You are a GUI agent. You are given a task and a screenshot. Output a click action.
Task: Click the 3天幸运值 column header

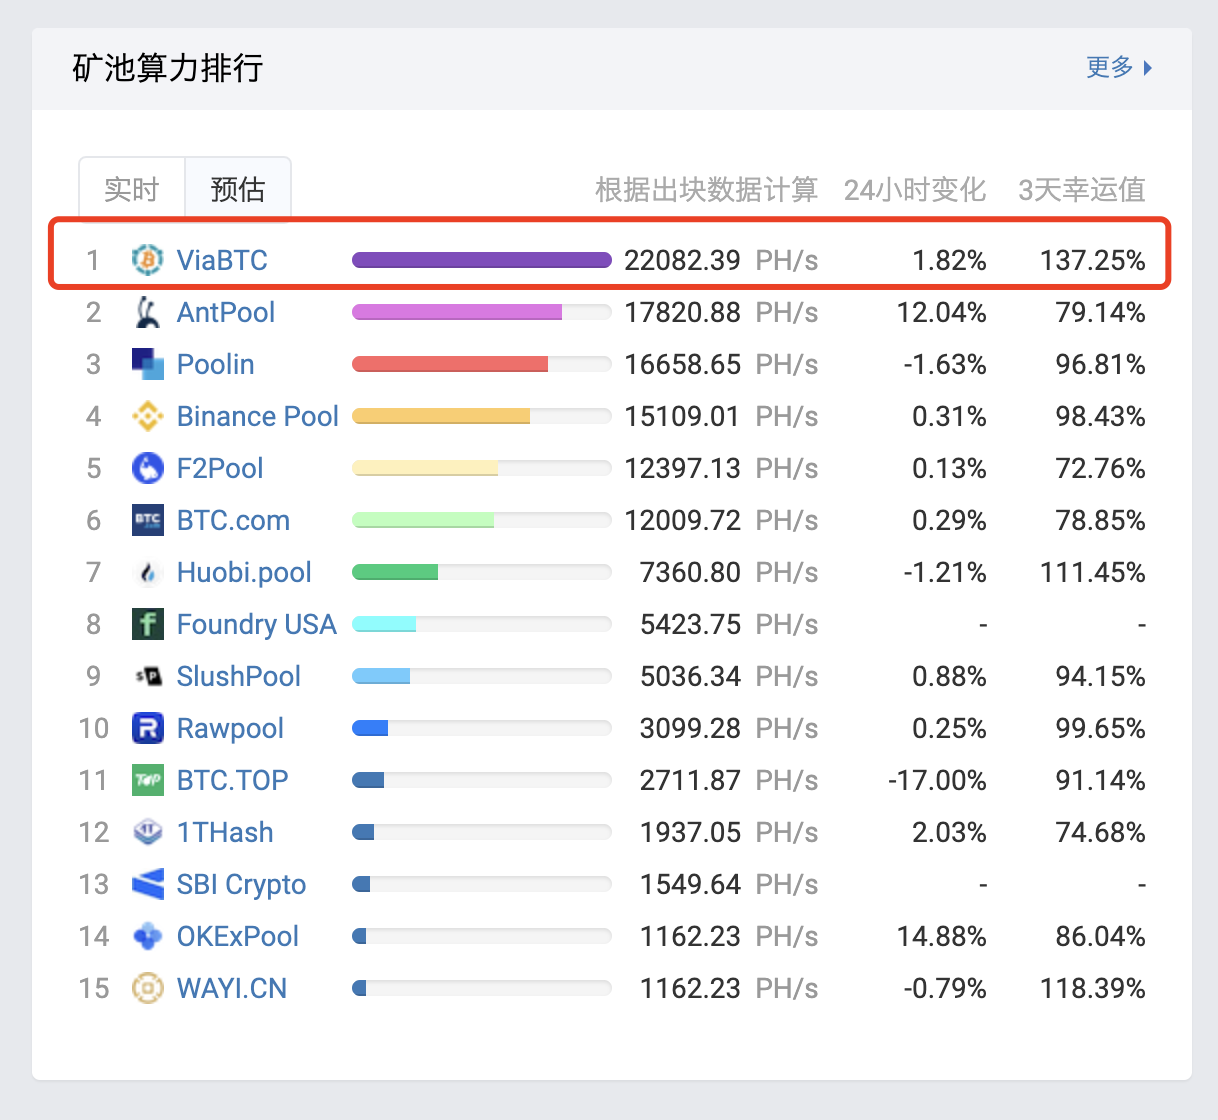(x=1082, y=190)
